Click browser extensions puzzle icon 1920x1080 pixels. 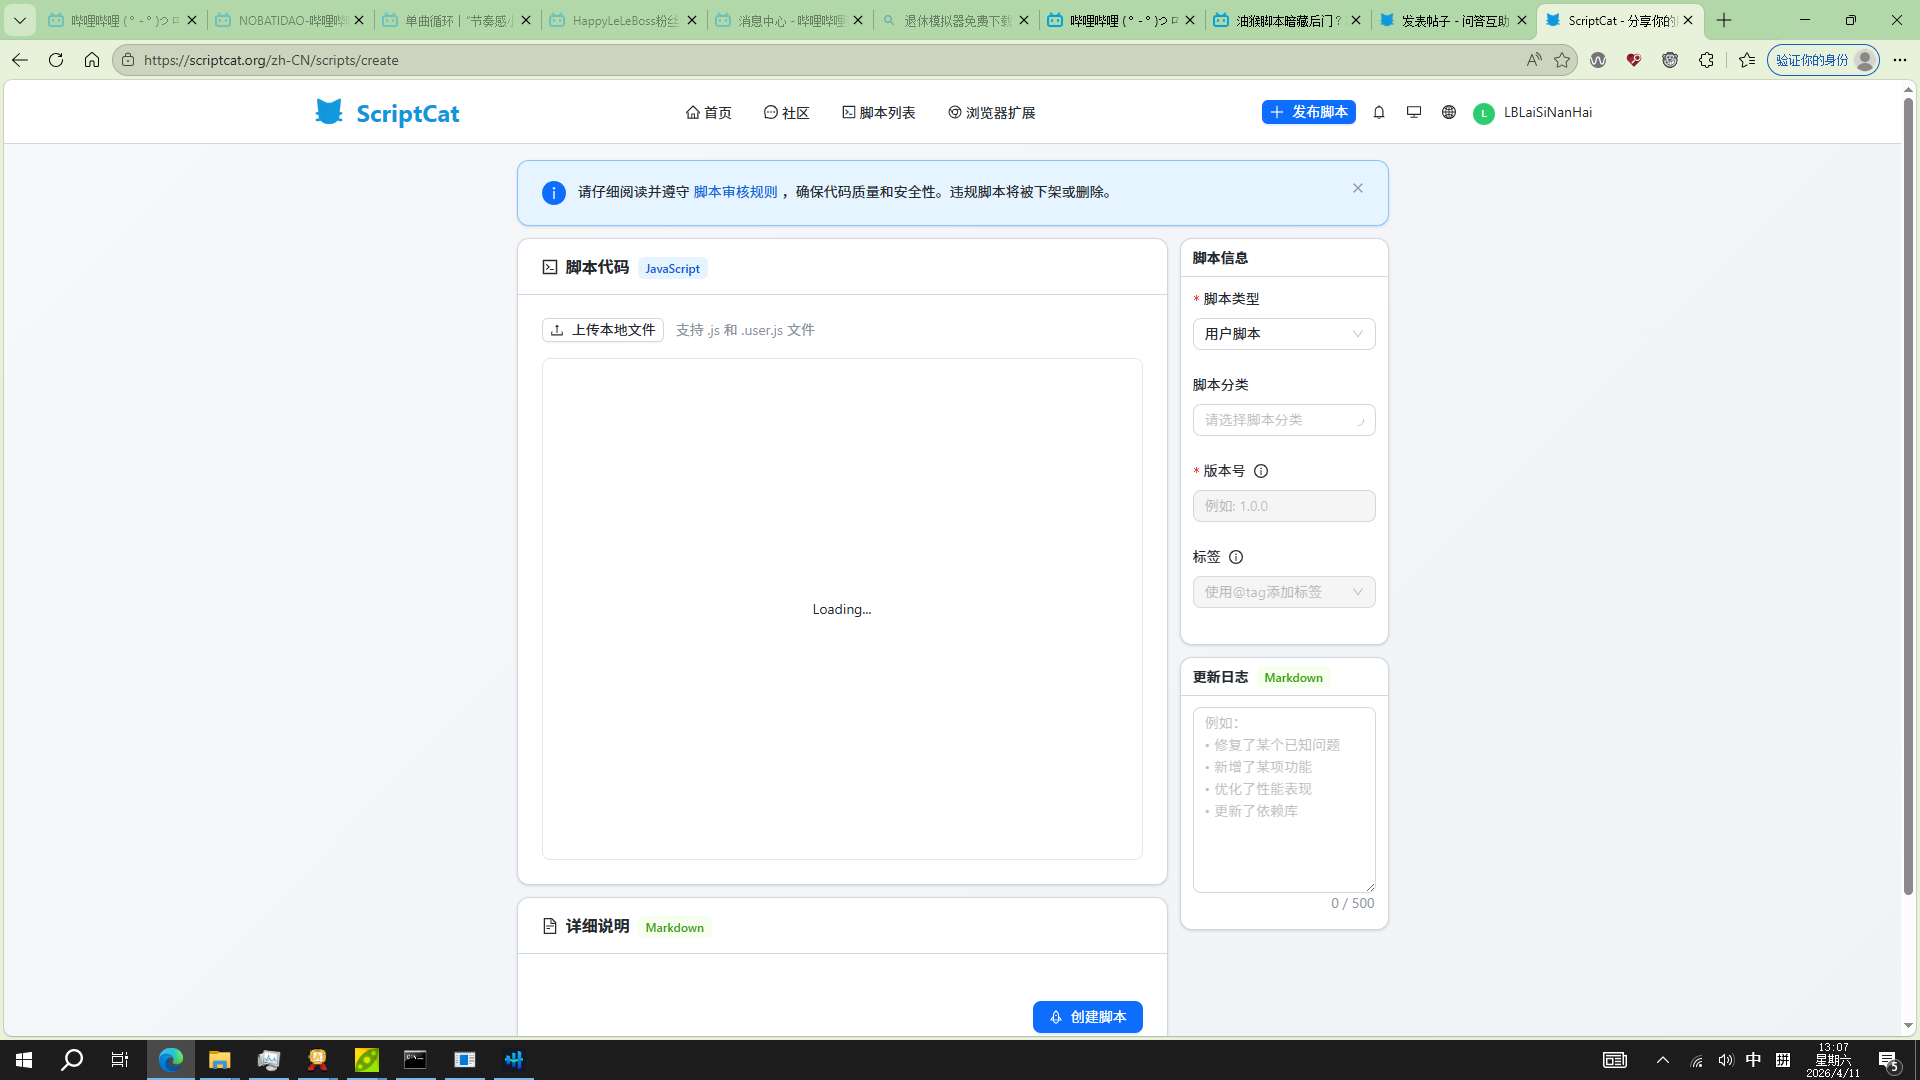pos(1706,60)
